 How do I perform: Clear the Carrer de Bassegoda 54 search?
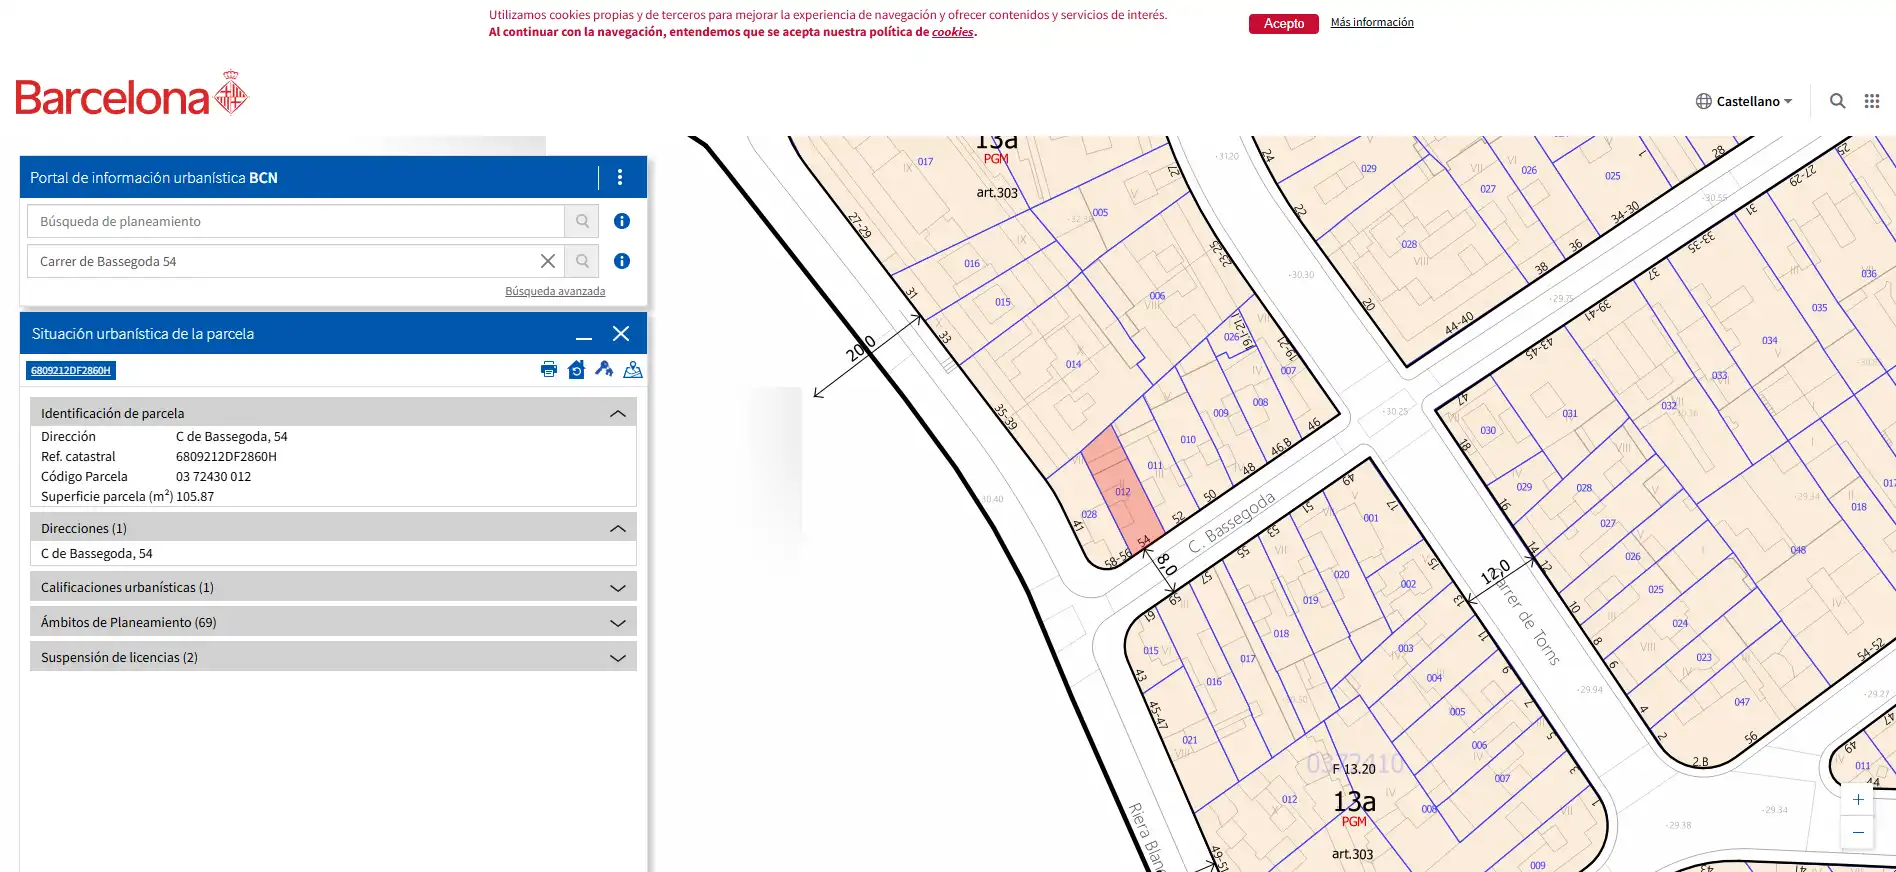click(548, 261)
